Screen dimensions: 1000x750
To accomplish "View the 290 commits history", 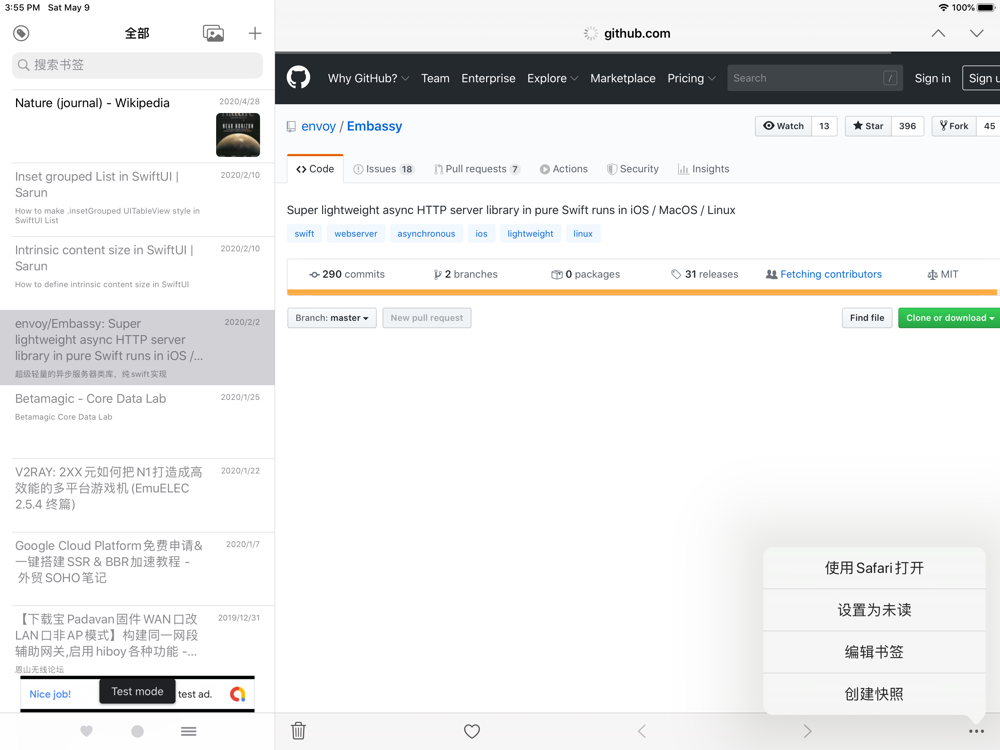I will pyautogui.click(x=347, y=274).
